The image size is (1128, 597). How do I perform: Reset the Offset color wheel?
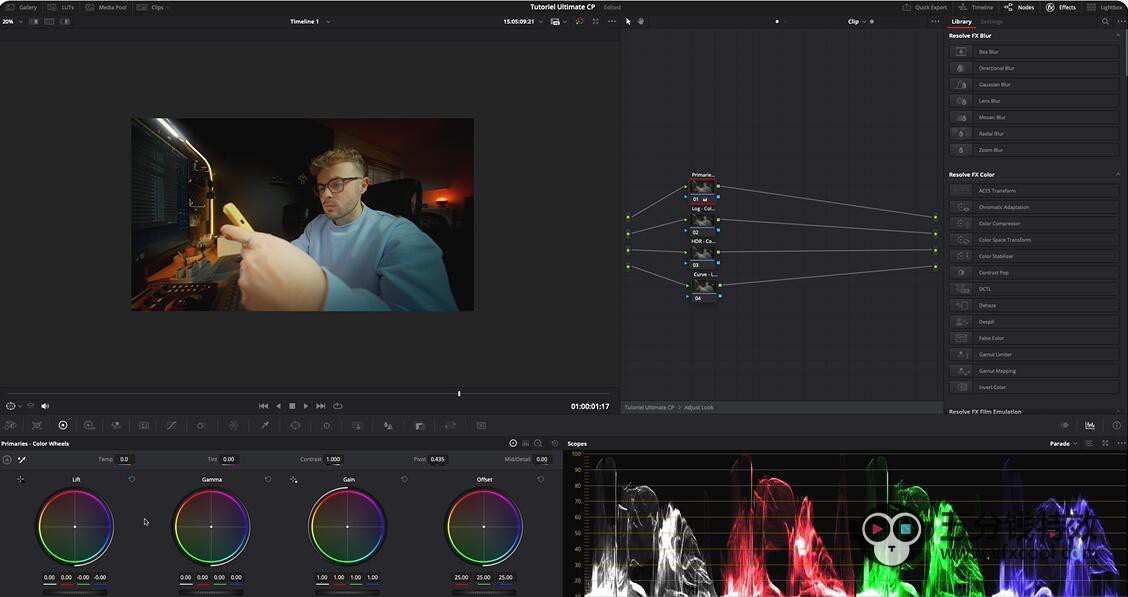point(540,479)
